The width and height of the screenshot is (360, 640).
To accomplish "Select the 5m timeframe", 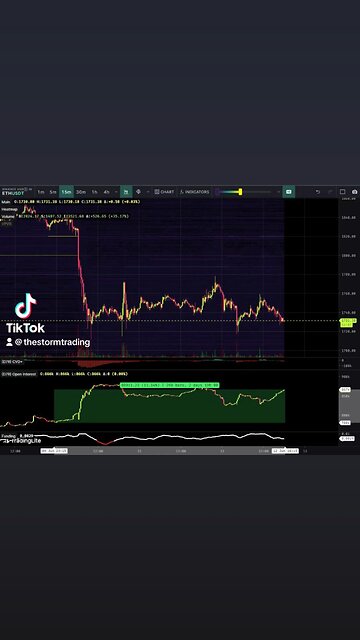I will point(53,192).
